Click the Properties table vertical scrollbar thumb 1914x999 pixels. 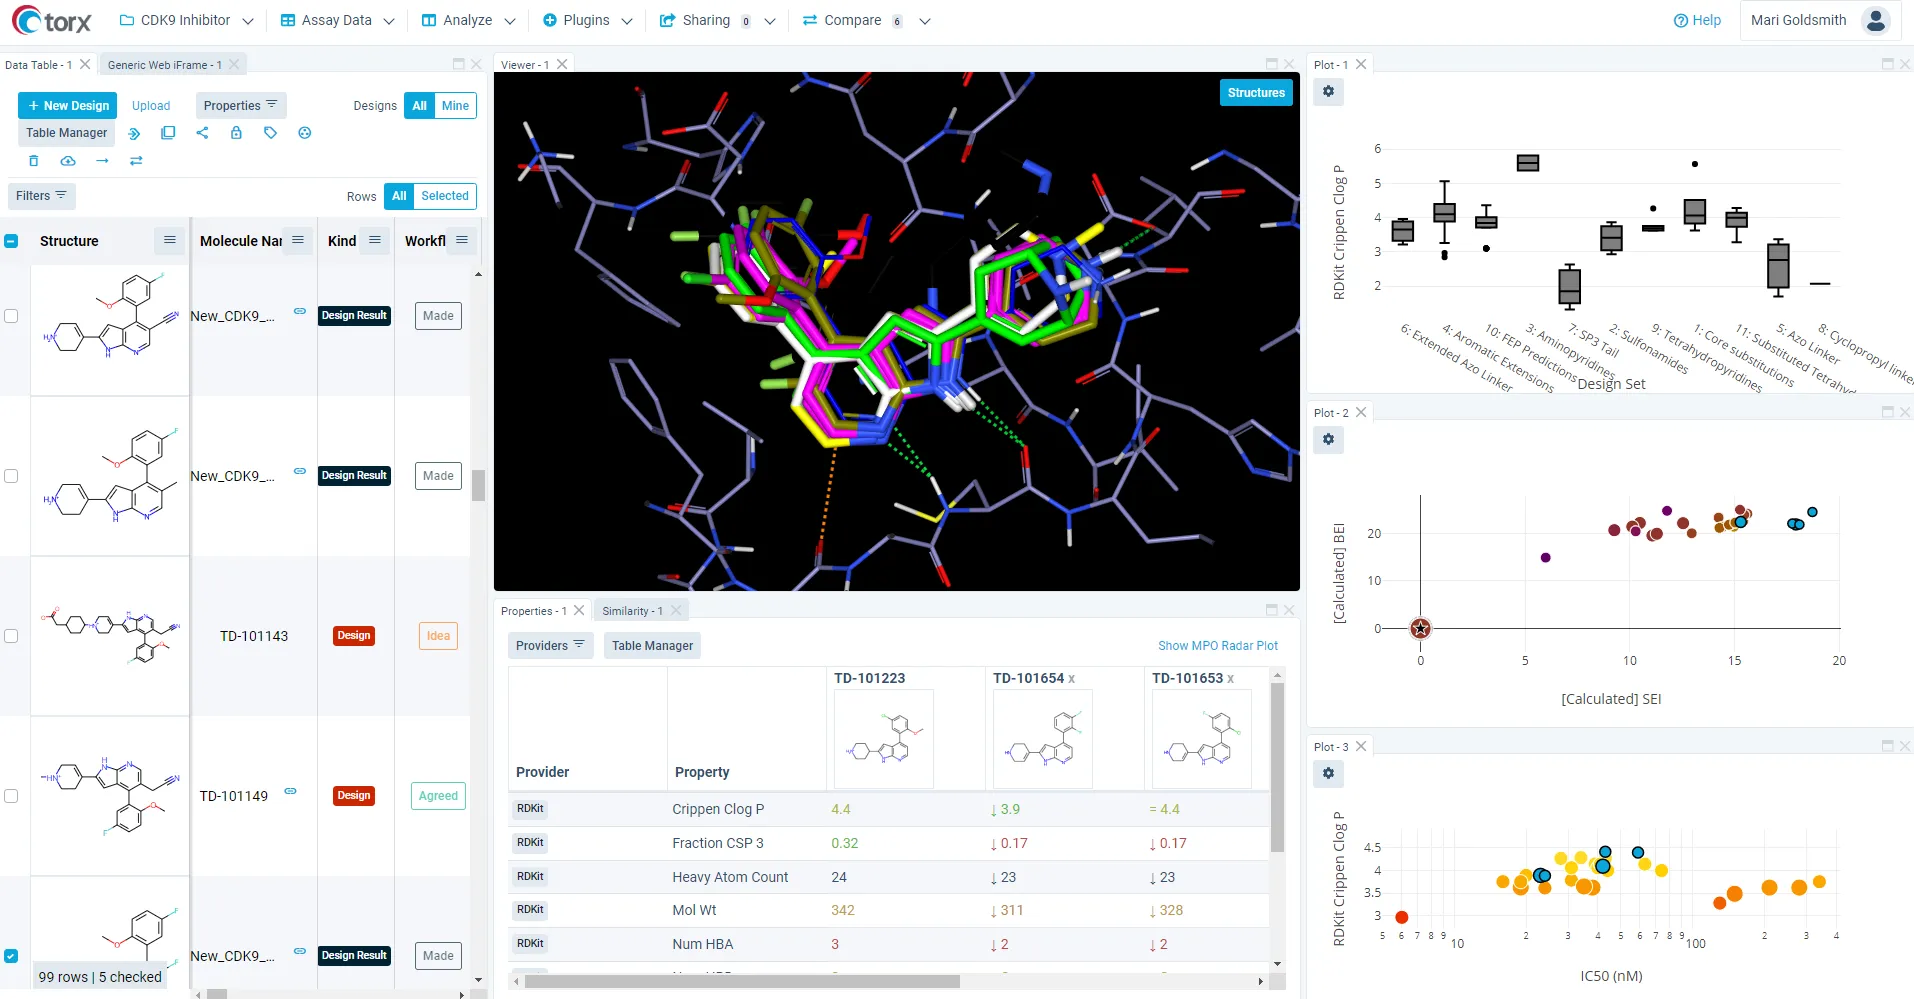[x=1277, y=767]
